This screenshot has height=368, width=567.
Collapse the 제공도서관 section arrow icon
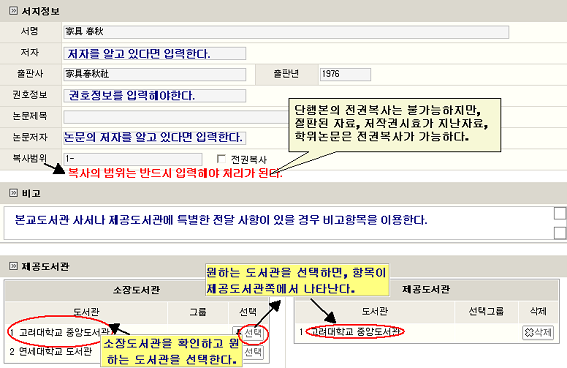point(13,266)
